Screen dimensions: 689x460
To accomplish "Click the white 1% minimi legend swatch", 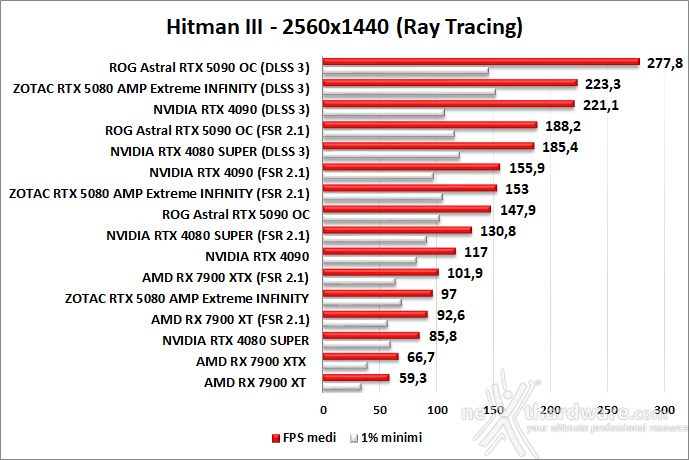I will 354,438.
